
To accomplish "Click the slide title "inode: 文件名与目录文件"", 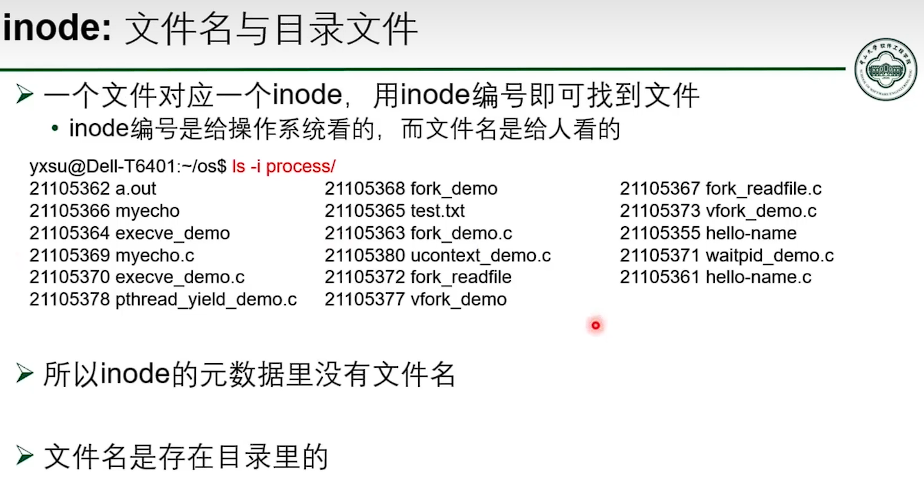I will click(210, 28).
